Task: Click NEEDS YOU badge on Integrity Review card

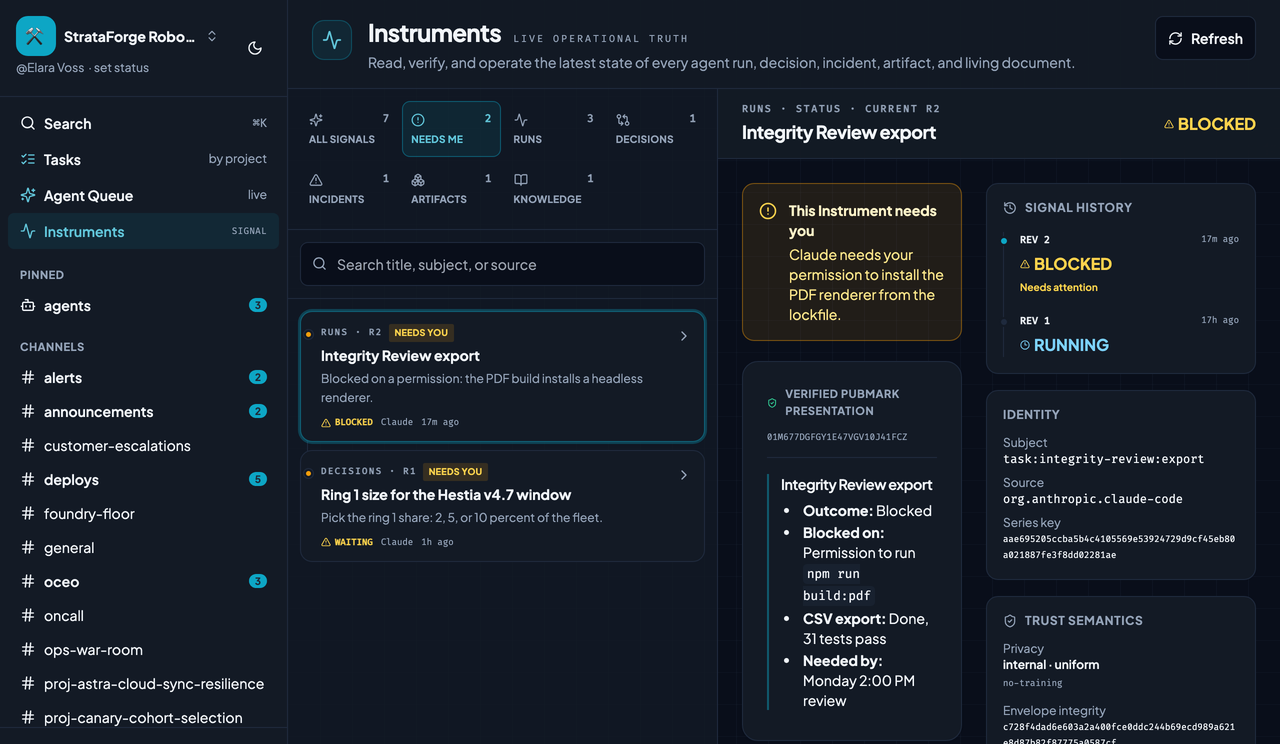Action: coord(421,332)
